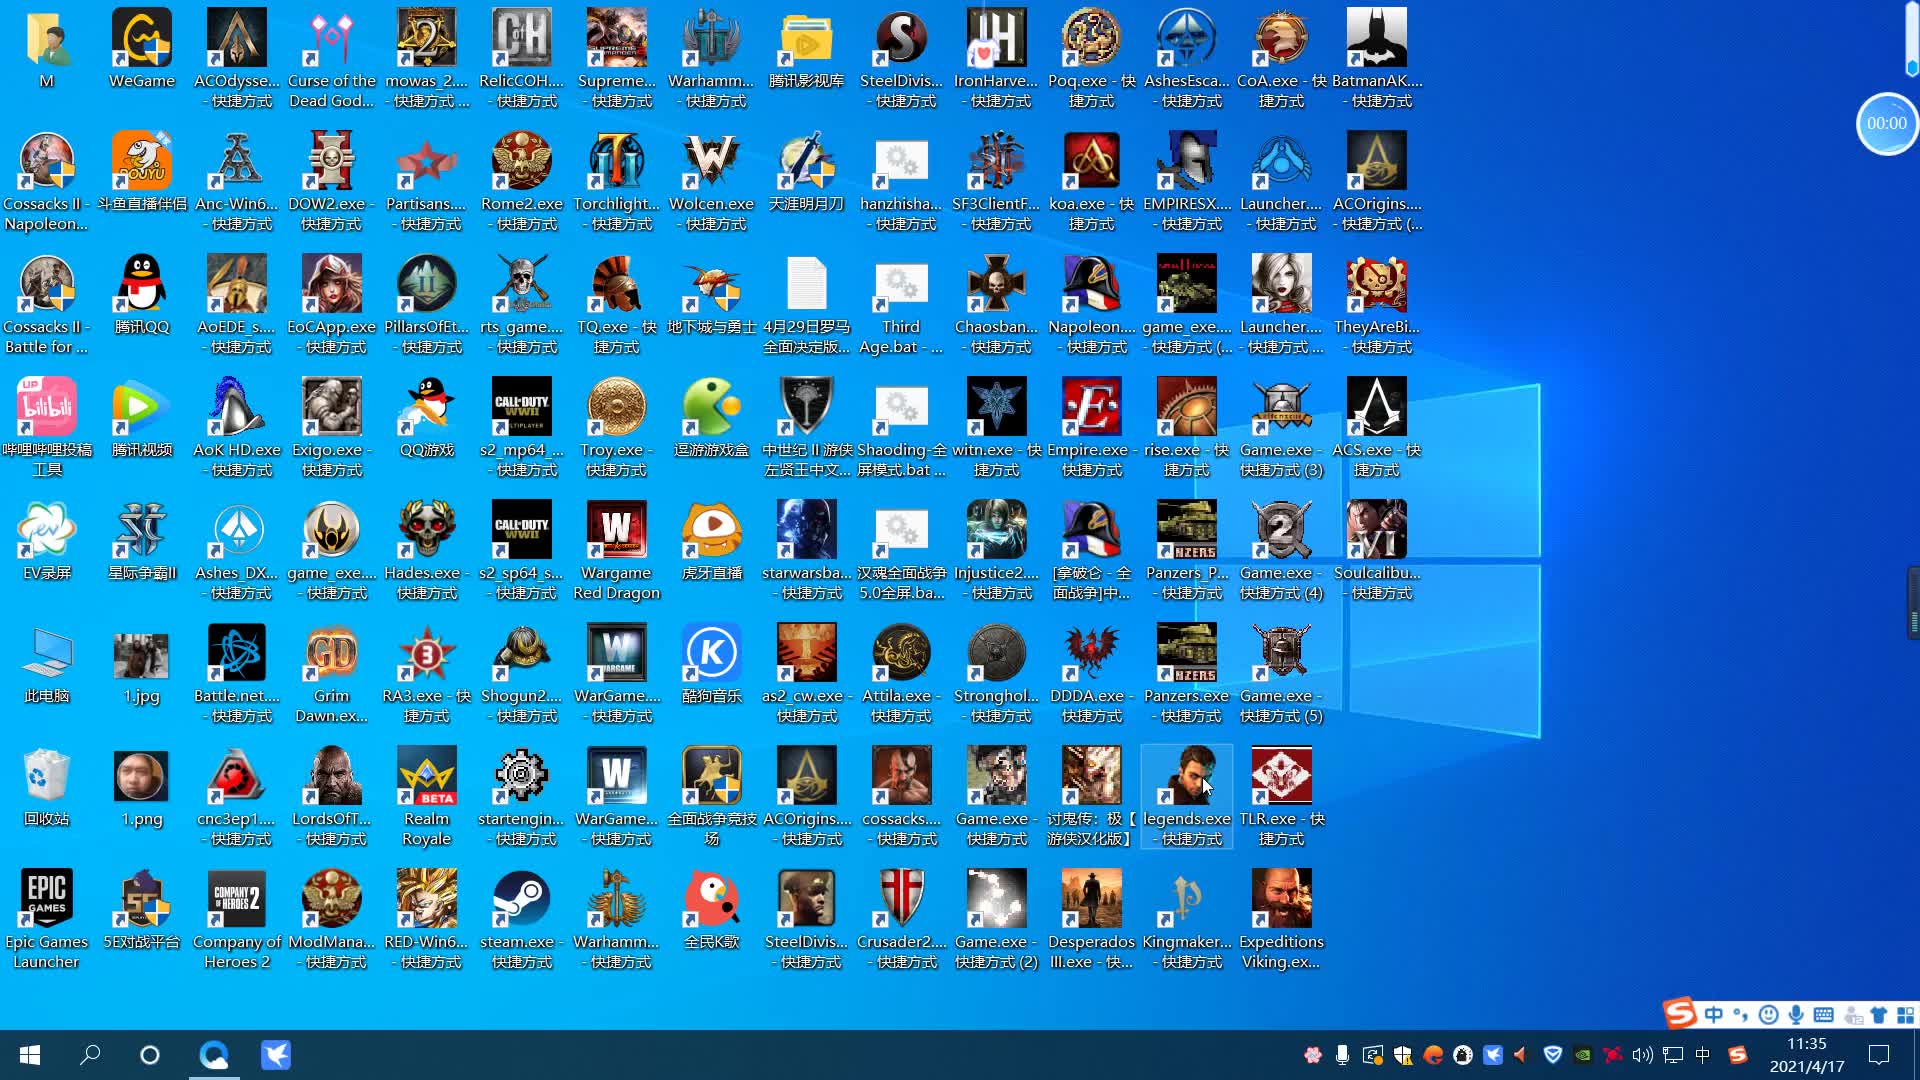
Task: Select the 逗游游戏盒 icon
Action: pos(711,417)
